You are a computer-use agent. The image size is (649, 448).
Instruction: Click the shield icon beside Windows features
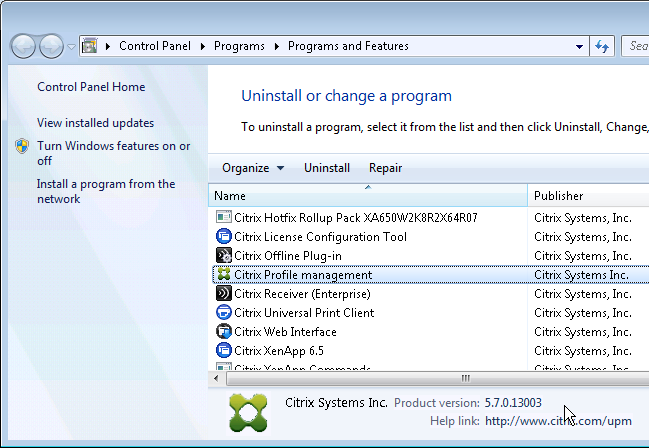22,146
